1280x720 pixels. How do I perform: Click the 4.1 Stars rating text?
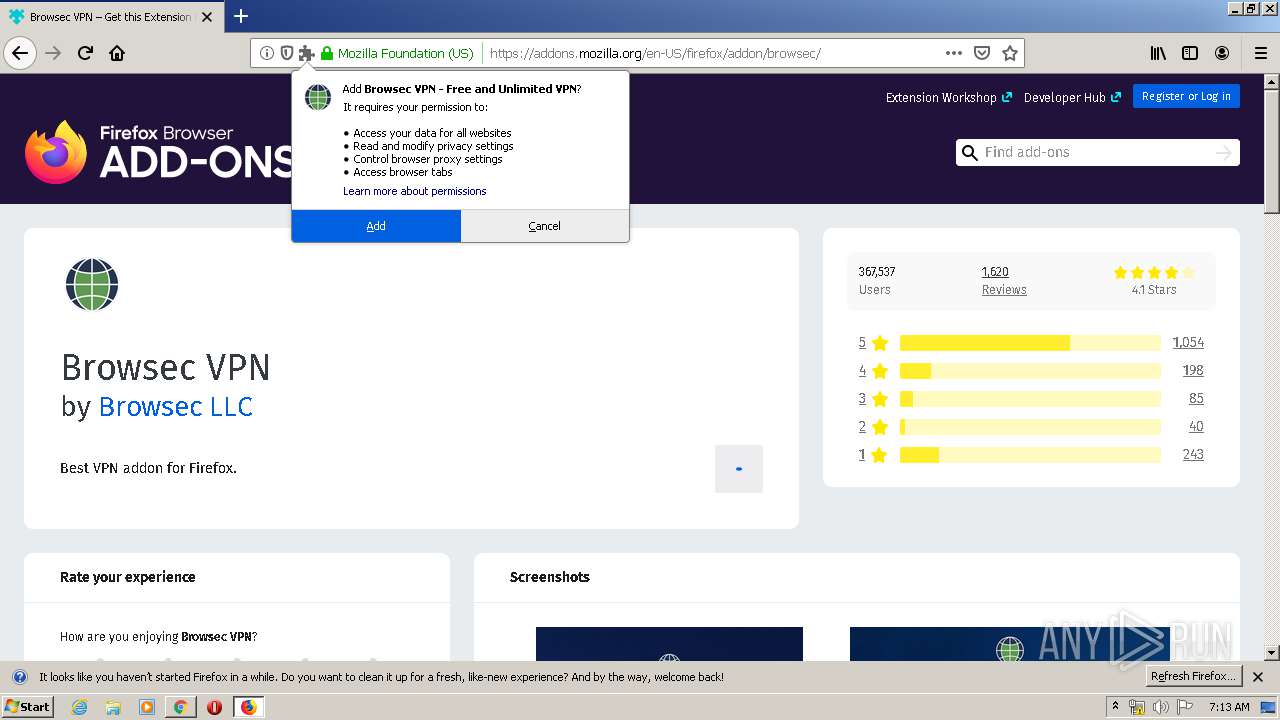[1154, 290]
